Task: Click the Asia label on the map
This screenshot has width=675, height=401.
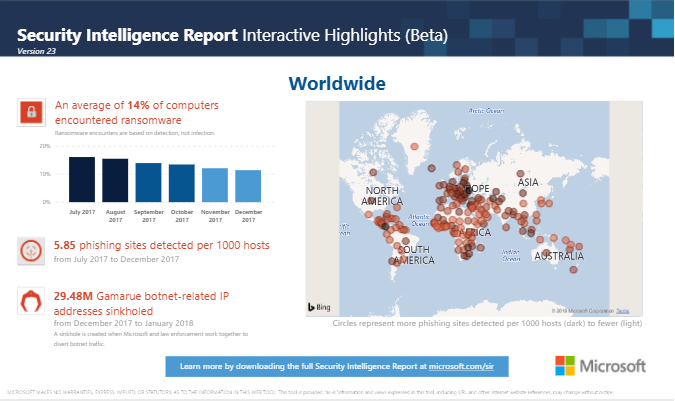Action: 528,182
